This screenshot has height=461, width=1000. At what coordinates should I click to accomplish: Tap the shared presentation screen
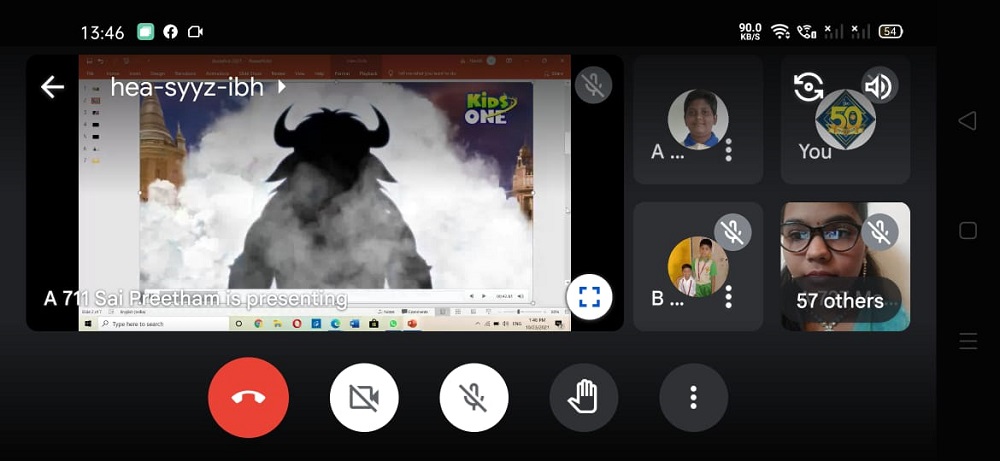coord(325,200)
